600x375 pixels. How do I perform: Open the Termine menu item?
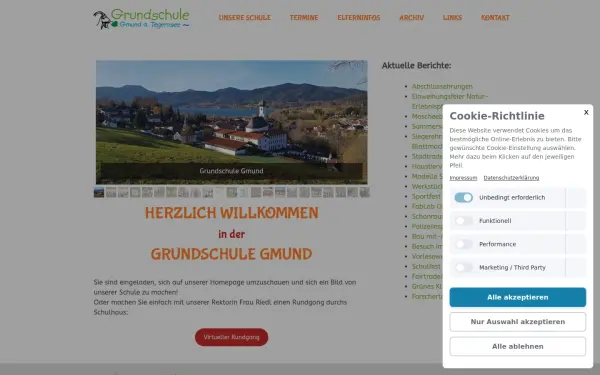click(x=304, y=18)
